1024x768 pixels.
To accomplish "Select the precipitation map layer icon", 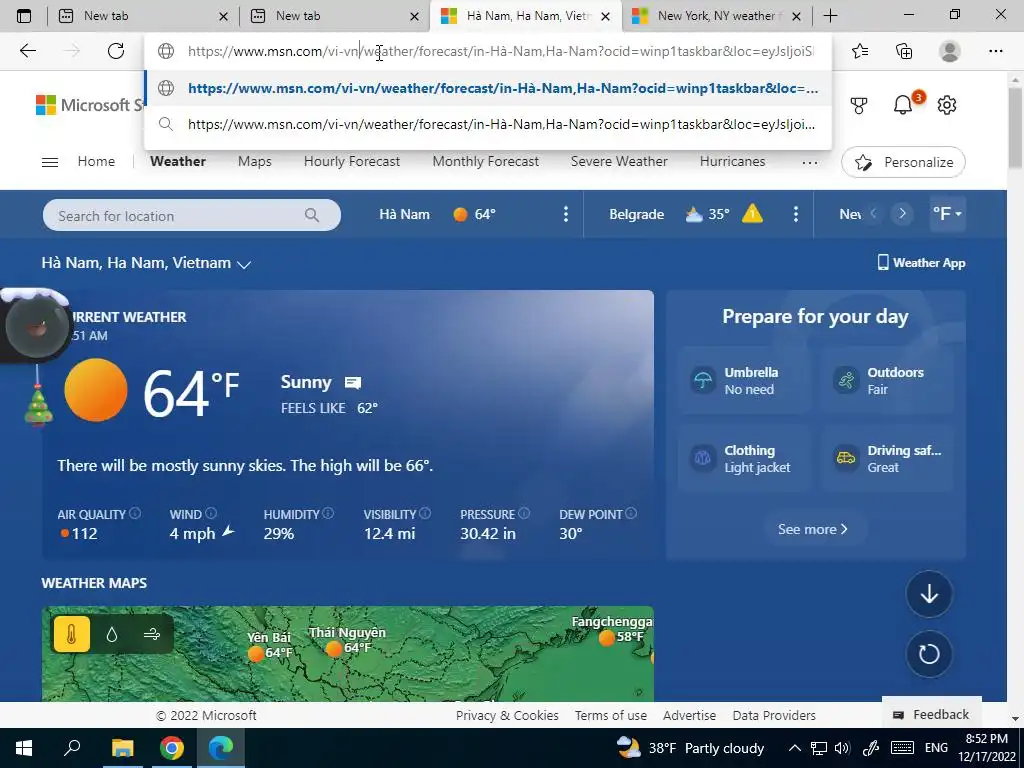I will (x=112, y=634).
